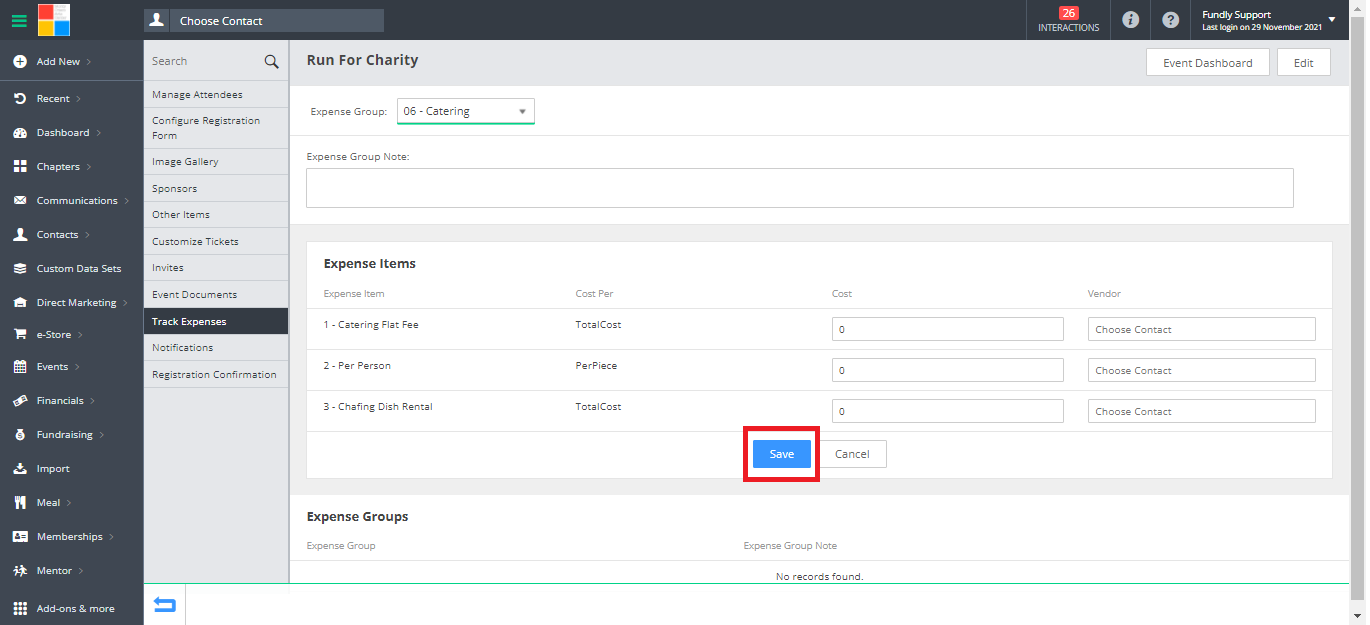This screenshot has height=625, width=1370.
Task: Click the Cancel button
Action: point(852,454)
